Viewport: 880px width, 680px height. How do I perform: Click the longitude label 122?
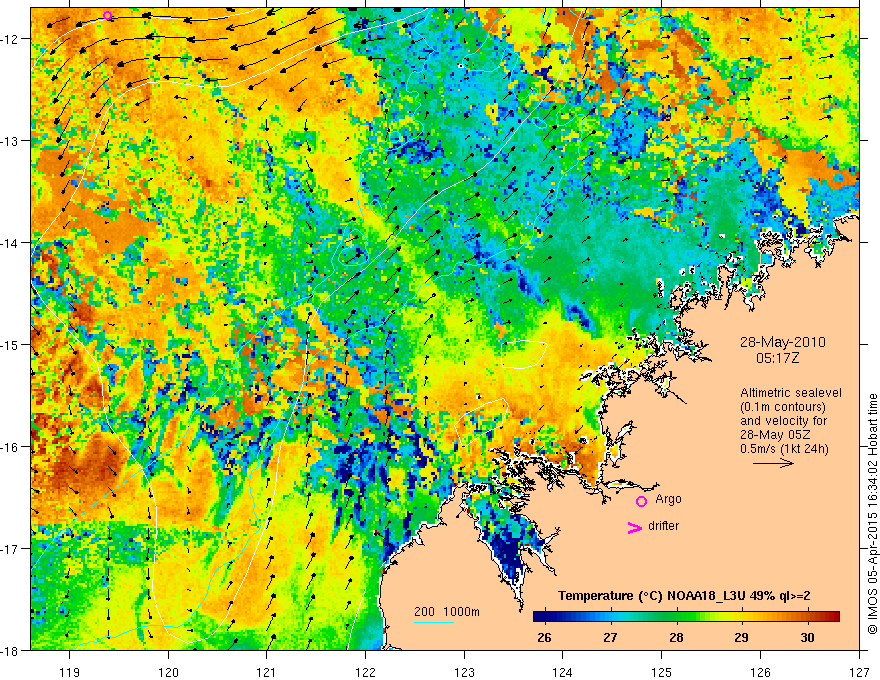point(365,672)
